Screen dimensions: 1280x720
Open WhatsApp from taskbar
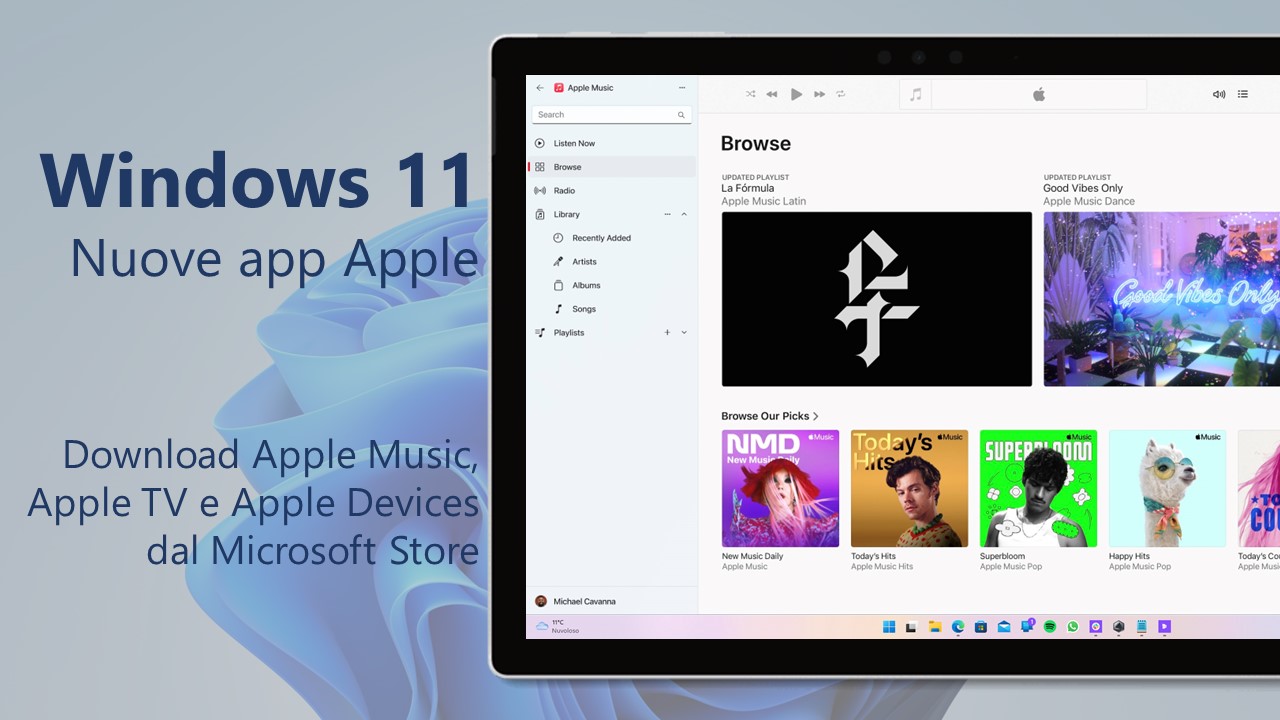click(x=1073, y=627)
